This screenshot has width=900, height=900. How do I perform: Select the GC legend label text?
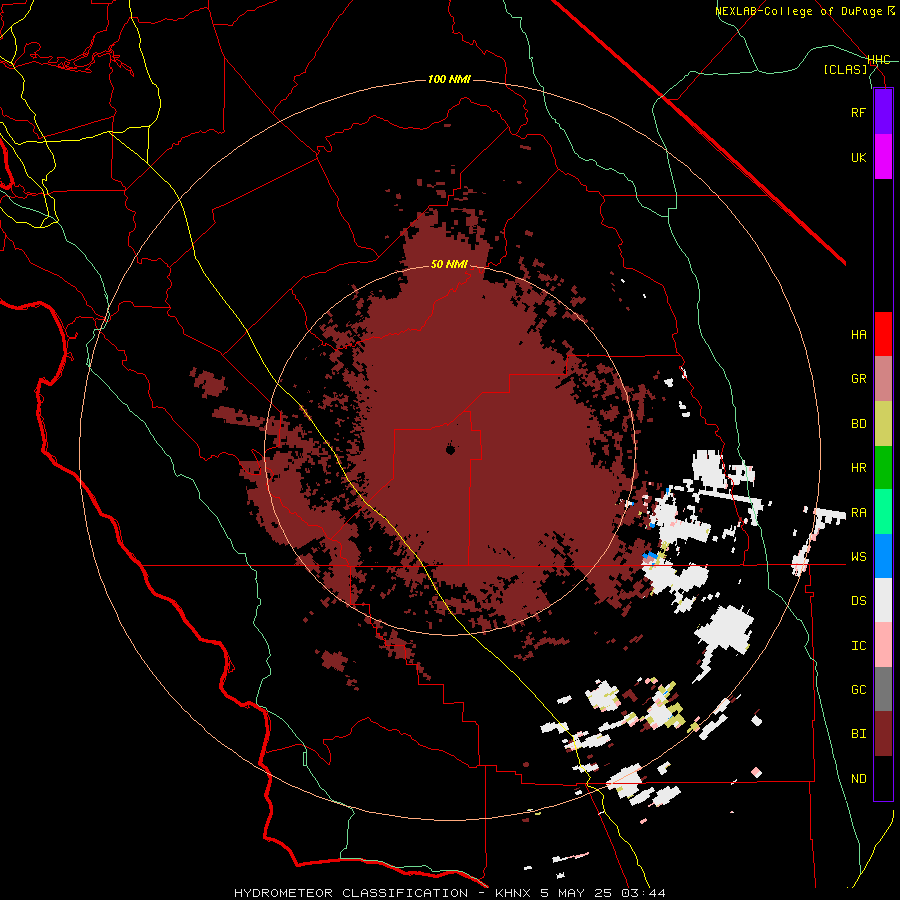(x=858, y=690)
